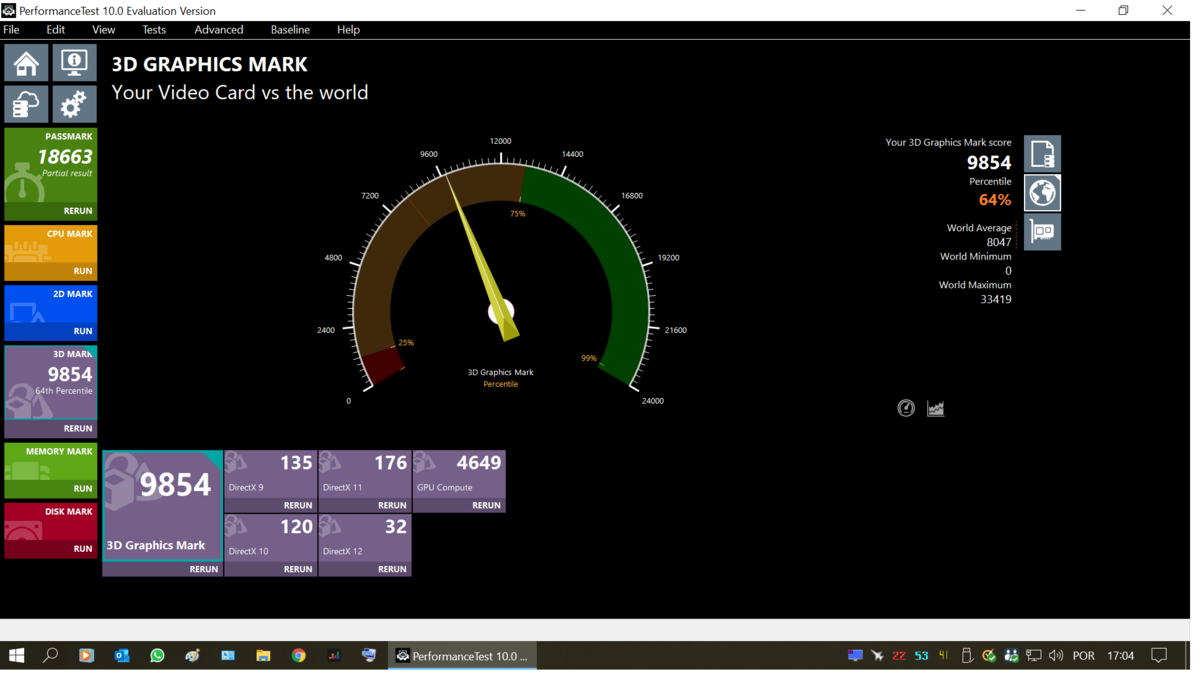The width and height of the screenshot is (1200, 682).
Task: Open the Windows Start menu
Action: 16,656
